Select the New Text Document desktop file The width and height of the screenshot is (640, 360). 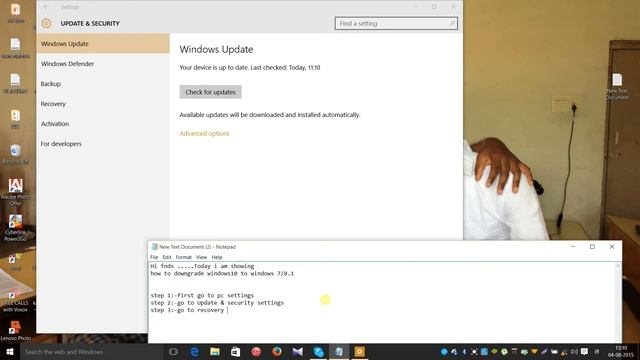[x=617, y=87]
